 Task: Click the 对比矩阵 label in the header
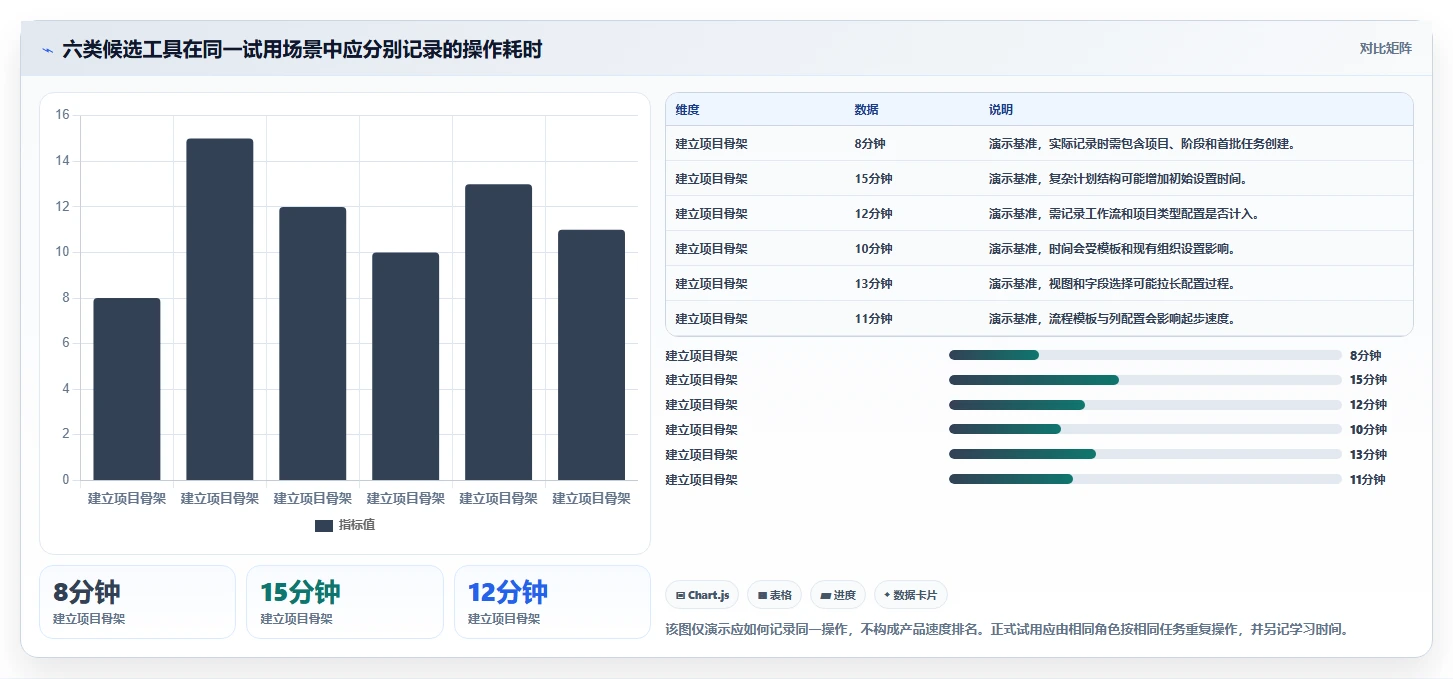pos(1385,48)
